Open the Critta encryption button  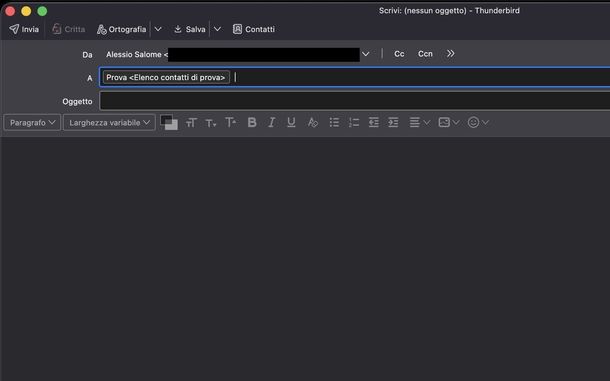pos(68,29)
